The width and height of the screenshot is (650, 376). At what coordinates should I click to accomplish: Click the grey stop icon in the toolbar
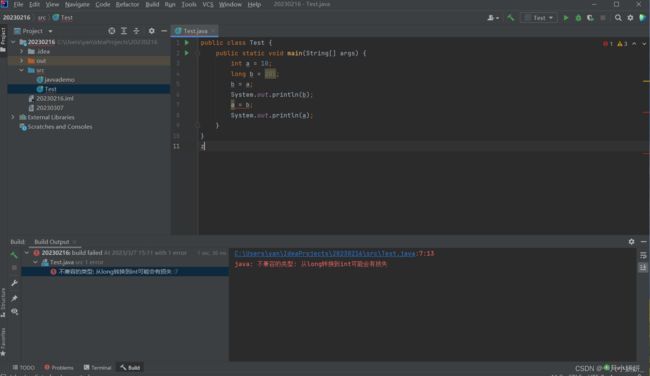click(603, 18)
